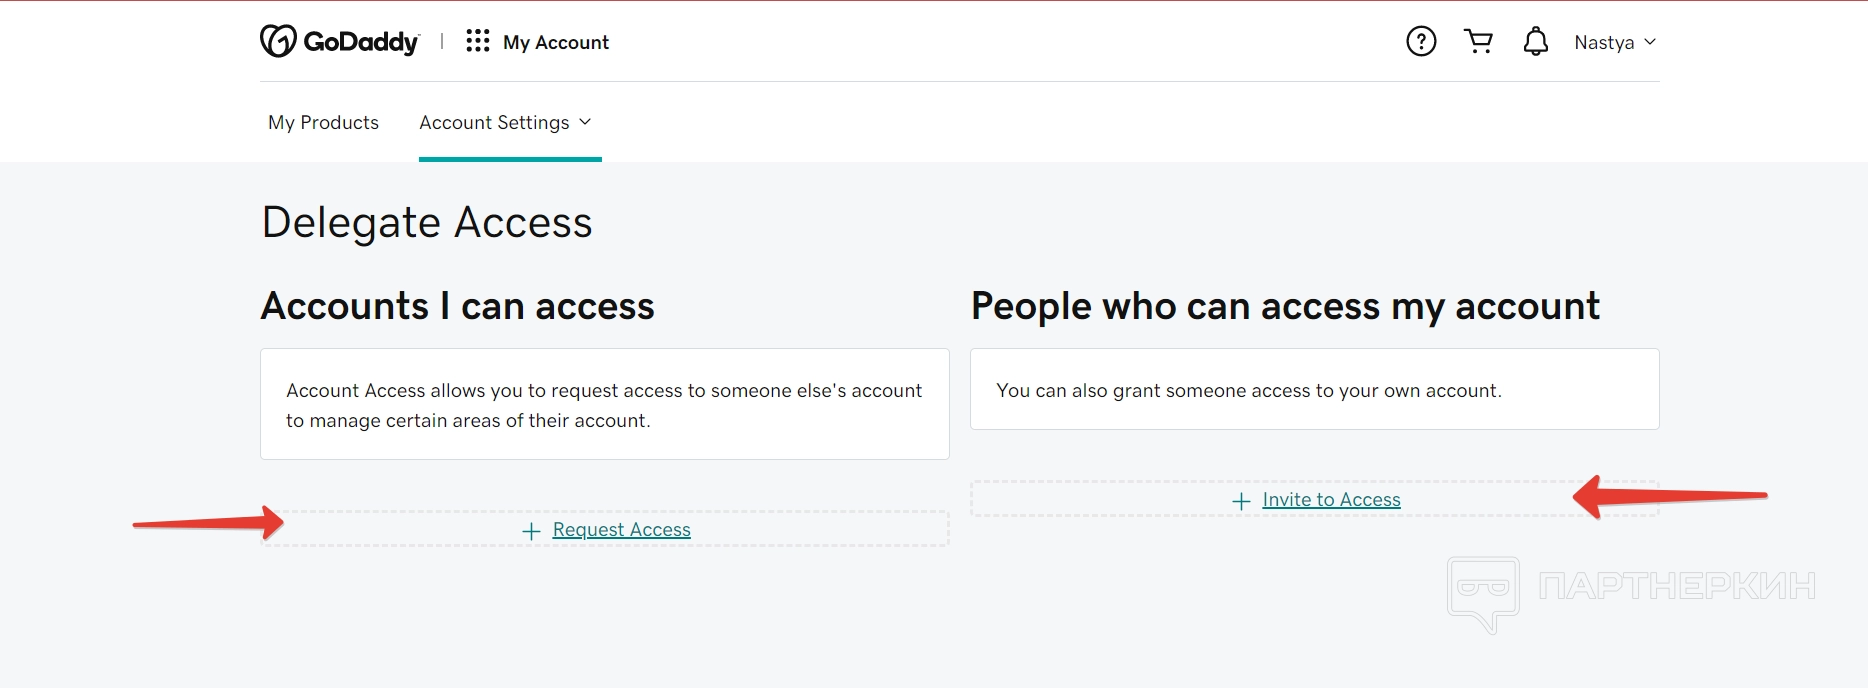The width and height of the screenshot is (1868, 688).
Task: Go to My Account in header
Action: (556, 42)
